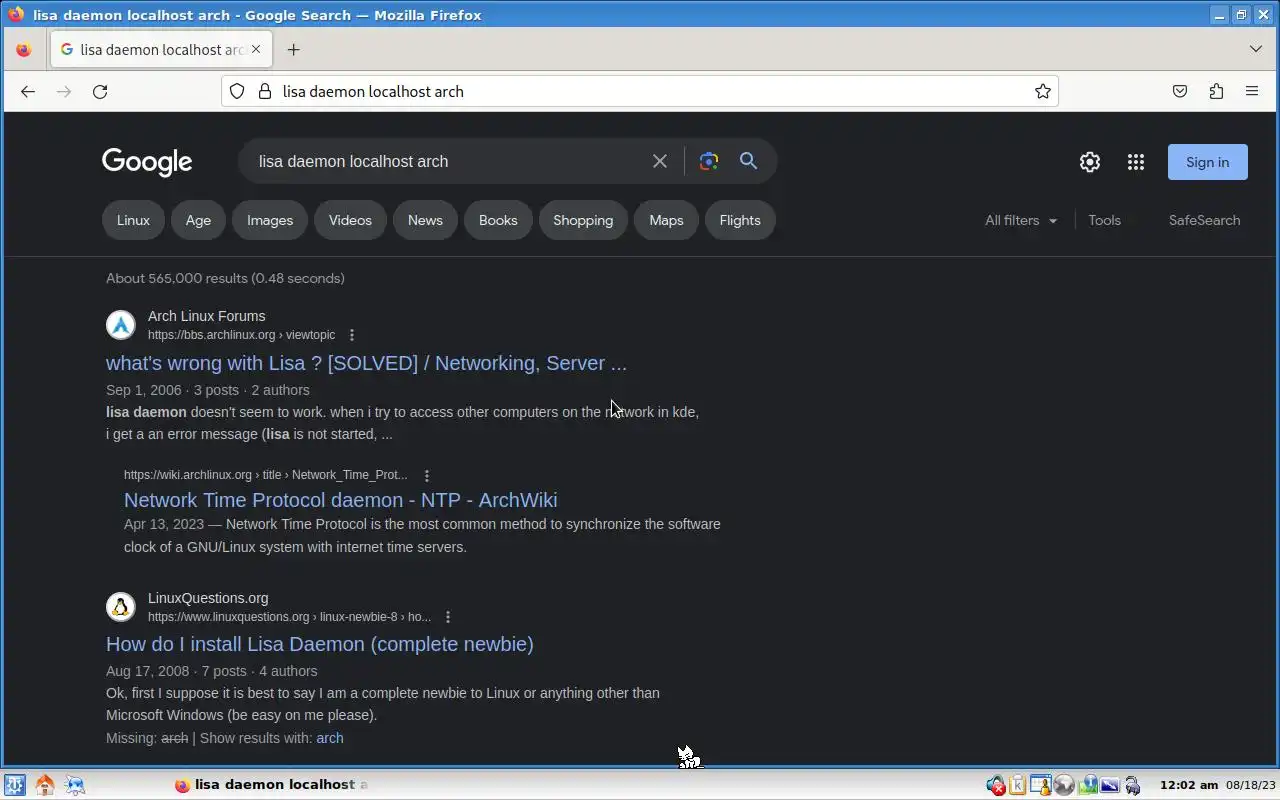The height and width of the screenshot is (800, 1280).
Task: Bookmark this page with the star icon
Action: tap(1043, 91)
